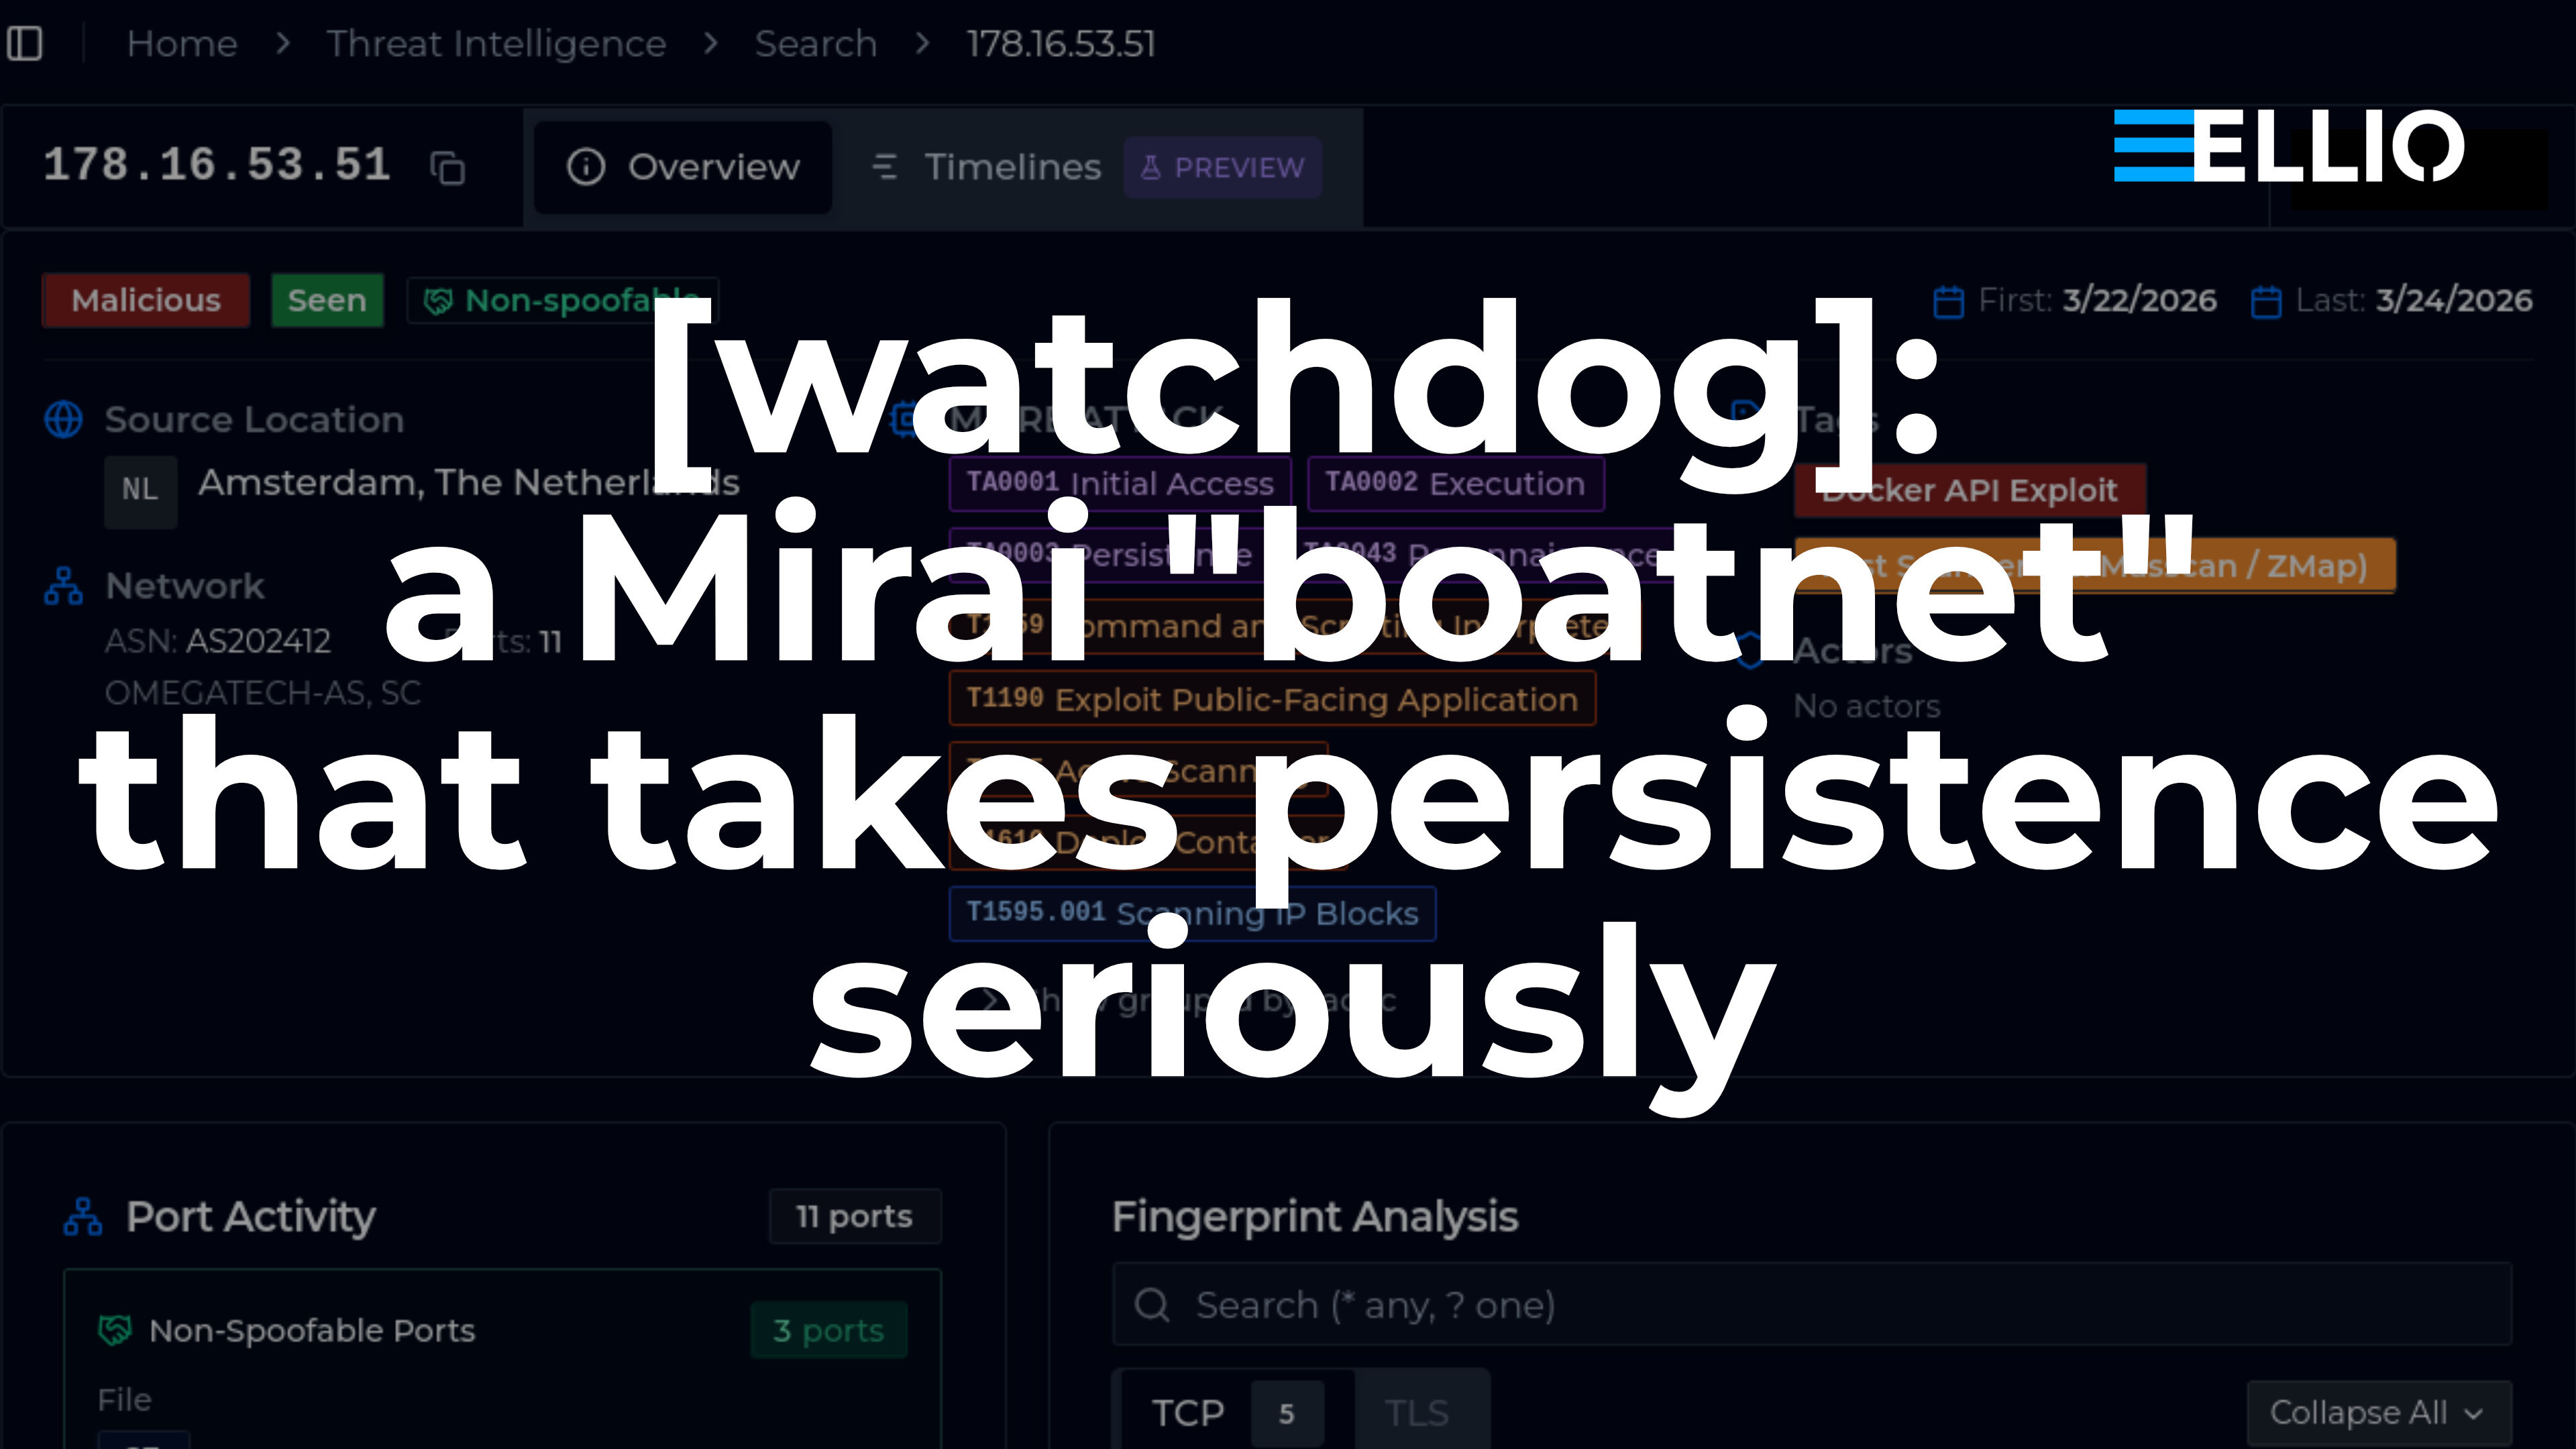The image size is (2576, 1449).
Task: Click the Network topology icon
Action: click(x=64, y=586)
